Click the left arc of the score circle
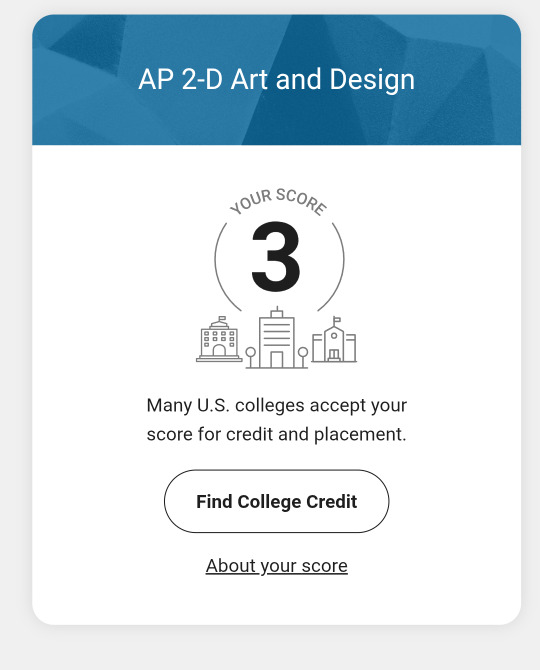This screenshot has height=670, width=540. [x=222, y=267]
